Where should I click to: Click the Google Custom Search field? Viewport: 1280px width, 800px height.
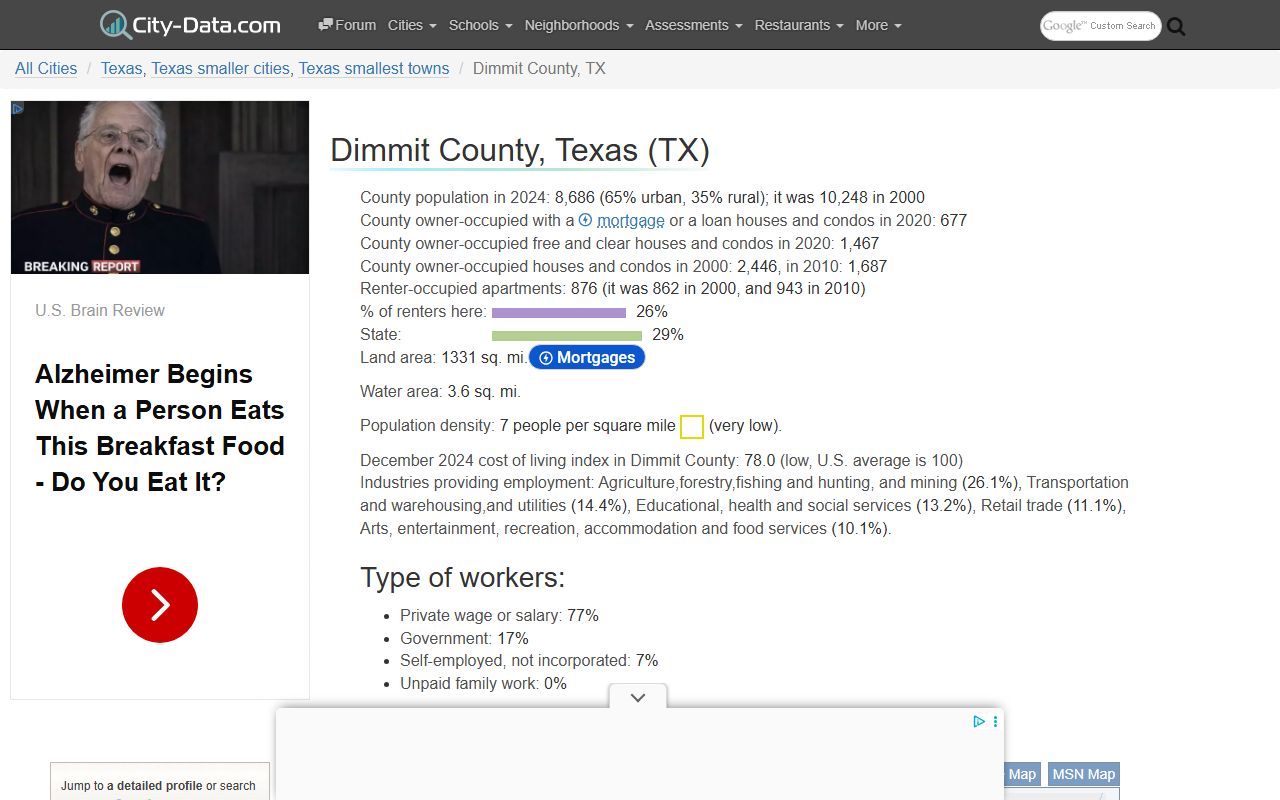coord(1100,26)
